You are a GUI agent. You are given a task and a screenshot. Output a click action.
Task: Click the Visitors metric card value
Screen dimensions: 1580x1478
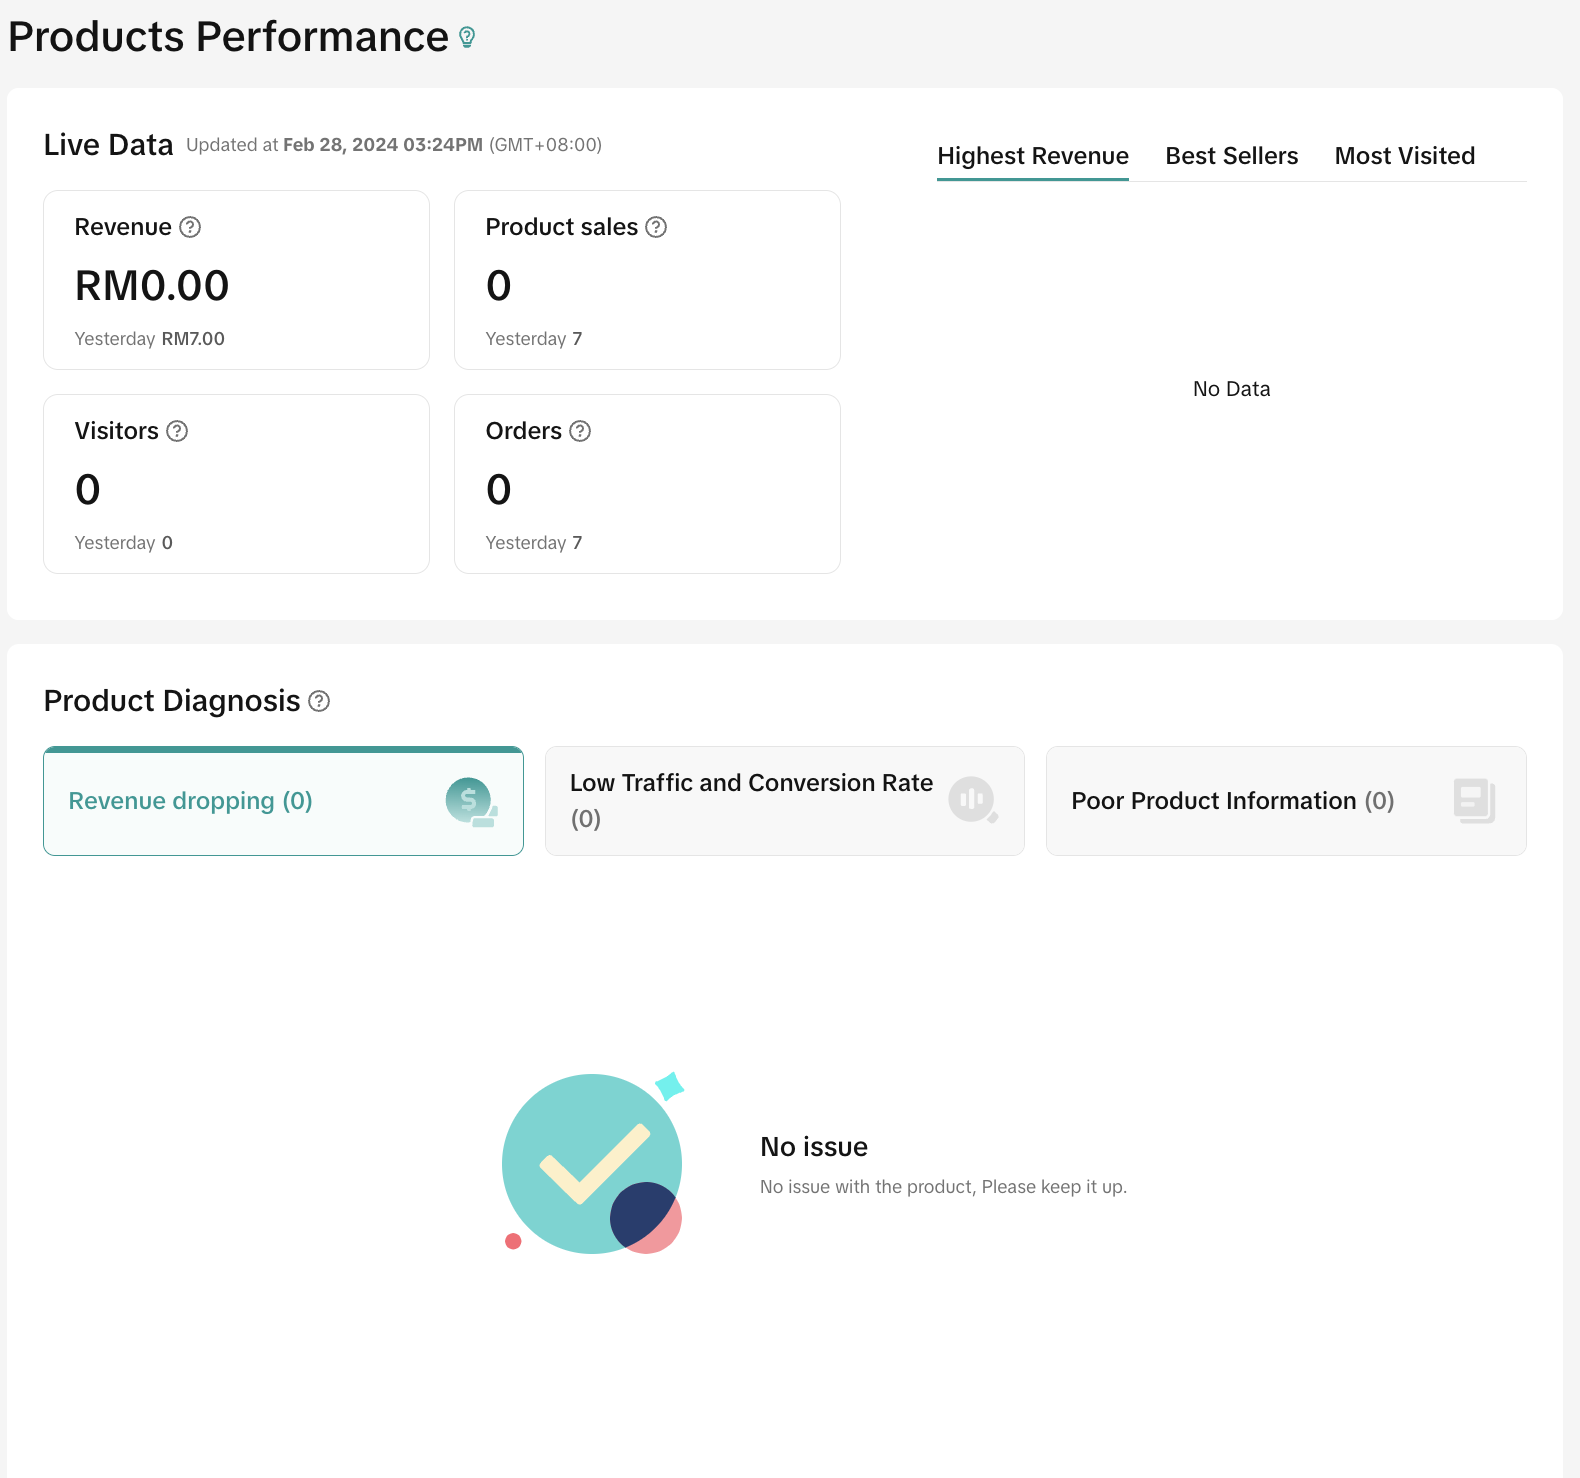click(88, 490)
